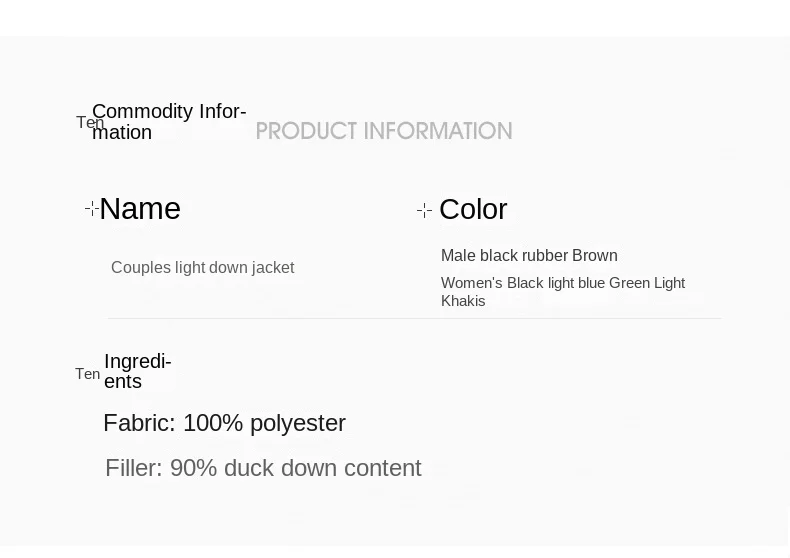Click the word polyester in the Fabric line
The height and width of the screenshot is (558, 790).
coord(298,423)
